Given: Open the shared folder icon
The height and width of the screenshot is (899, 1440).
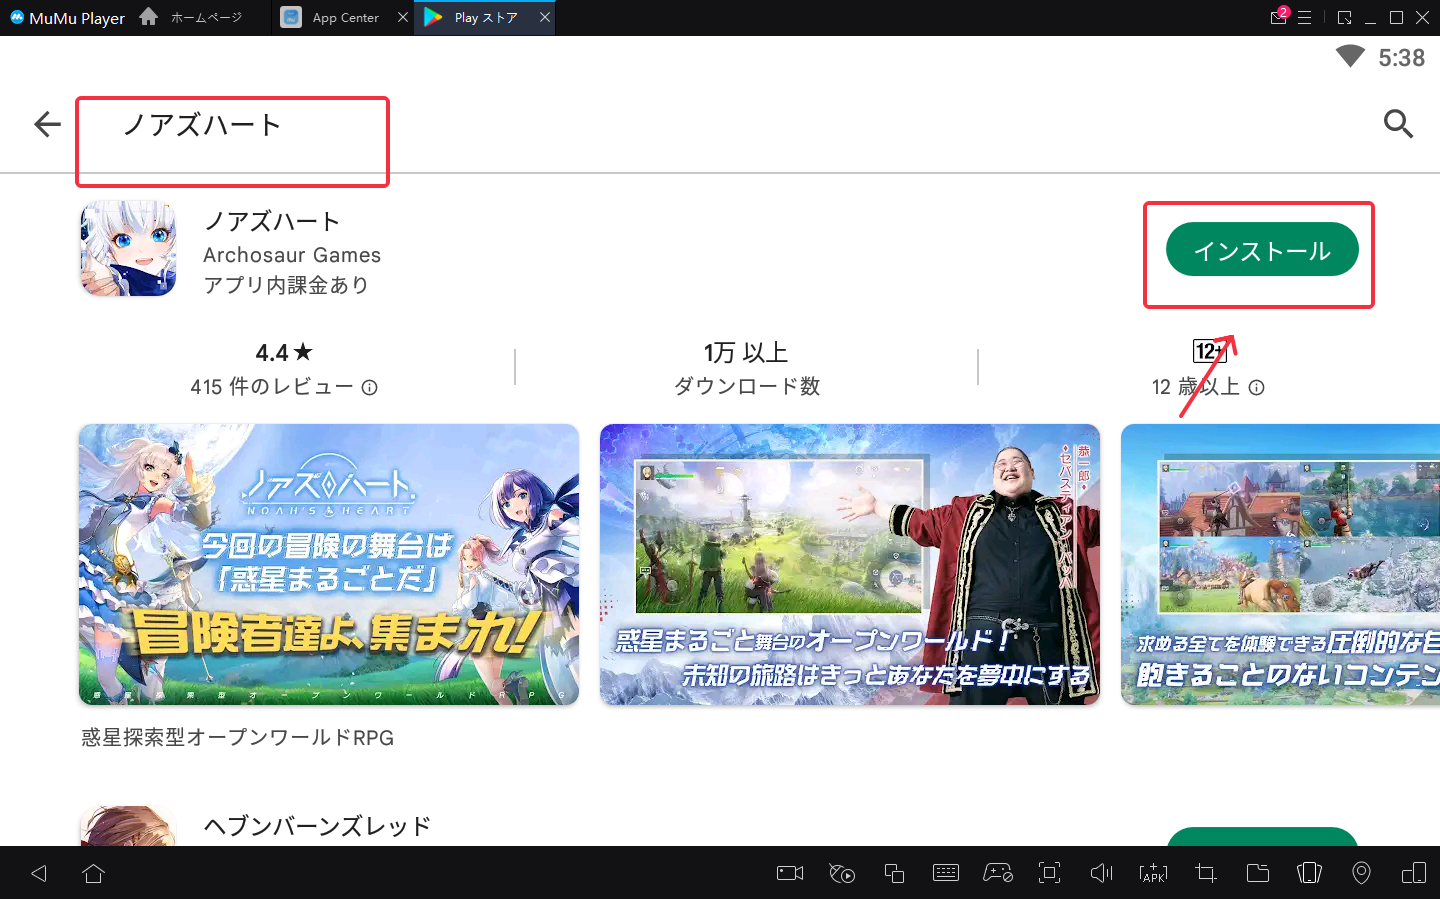Looking at the screenshot, I should click(1258, 873).
